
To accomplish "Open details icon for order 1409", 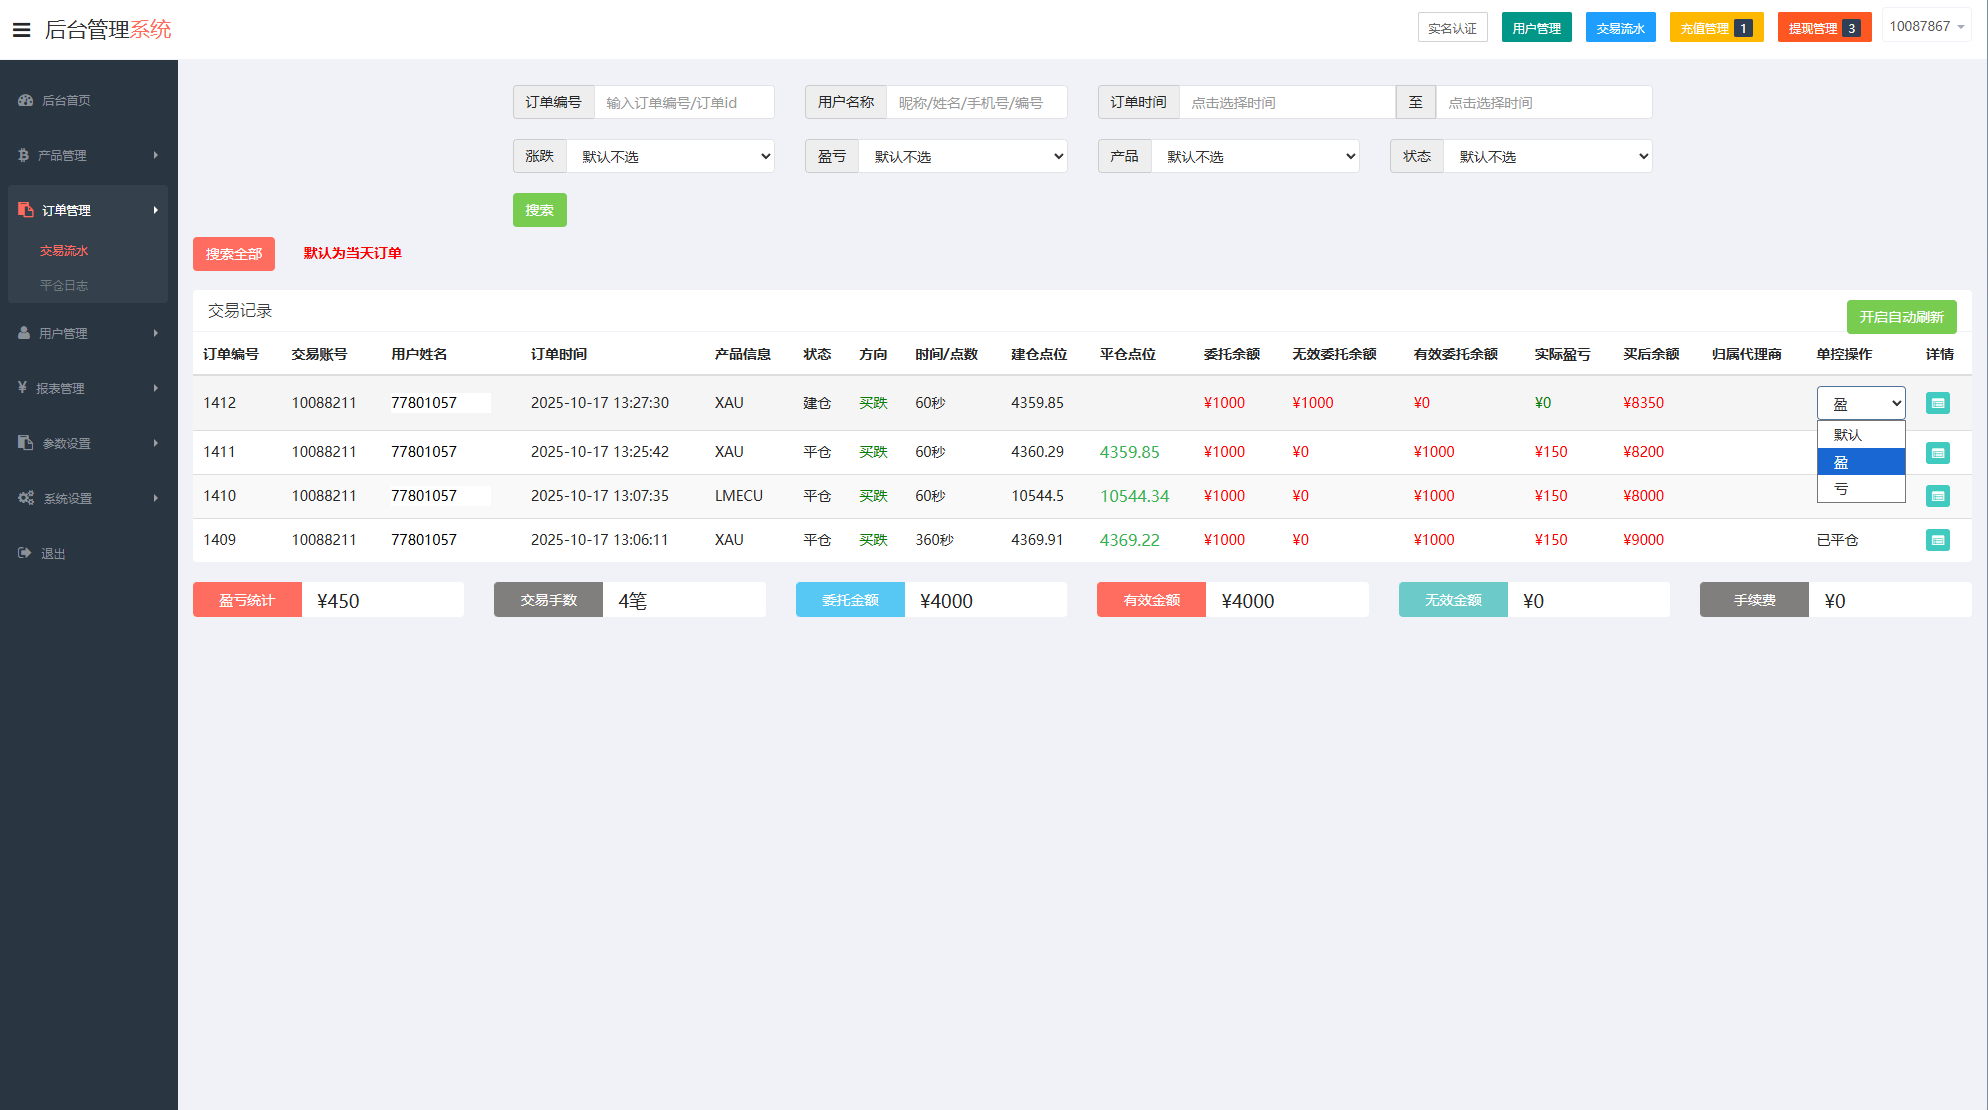I will [x=1937, y=540].
